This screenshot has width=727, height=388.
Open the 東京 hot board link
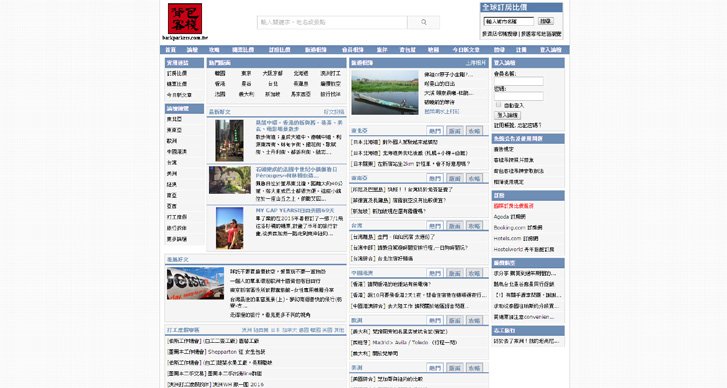point(246,73)
